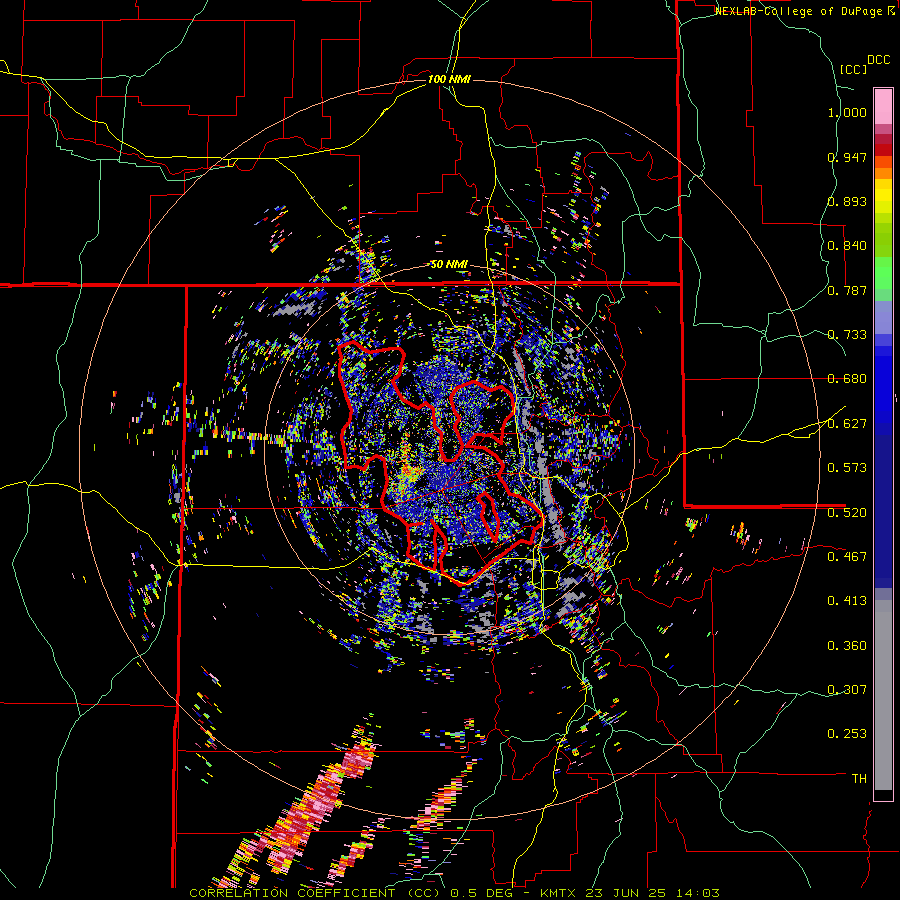Select the 0.253 legend value

847,734
